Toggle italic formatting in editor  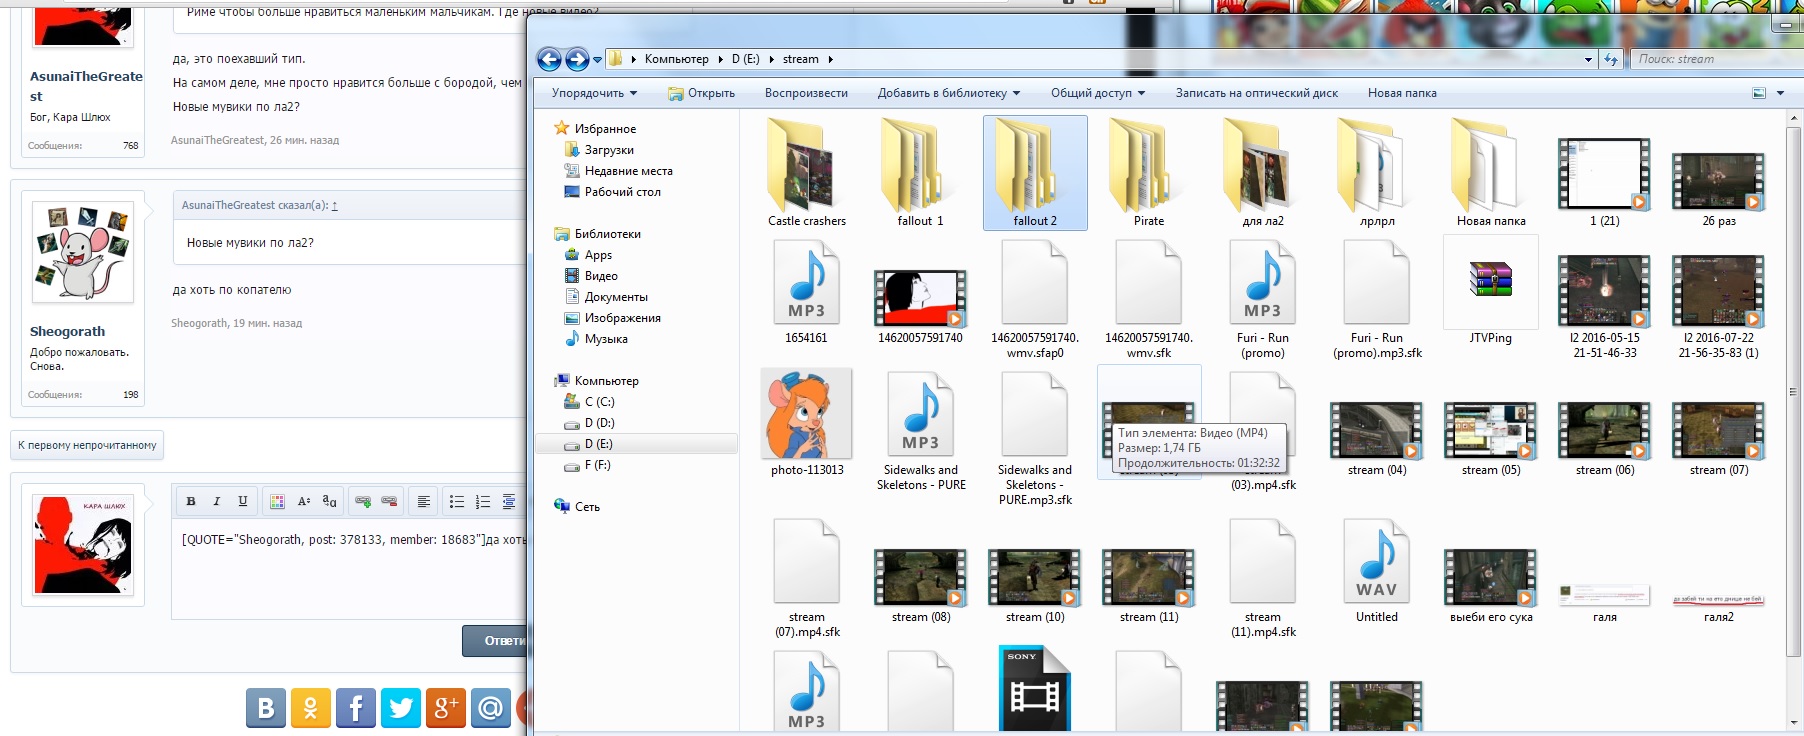click(x=216, y=501)
